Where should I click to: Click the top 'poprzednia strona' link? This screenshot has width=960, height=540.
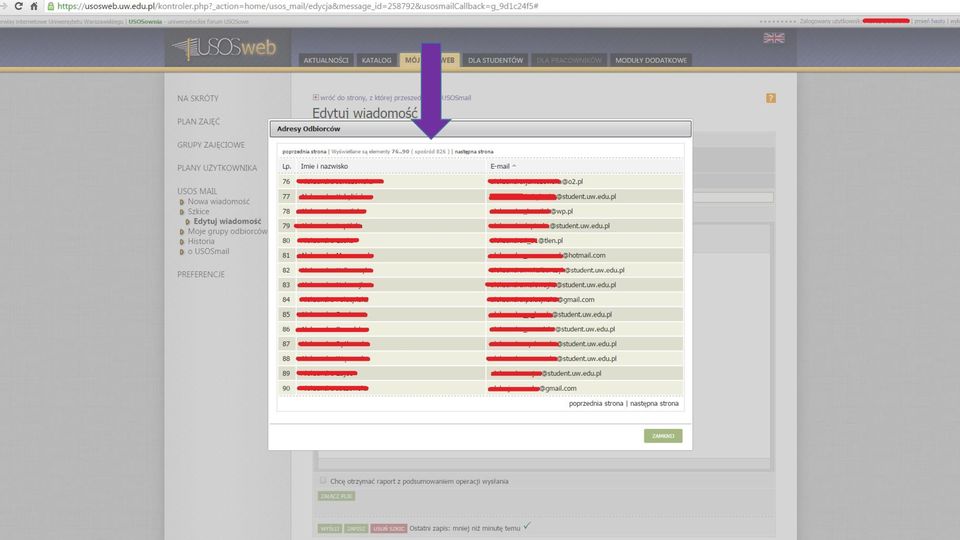click(304, 151)
